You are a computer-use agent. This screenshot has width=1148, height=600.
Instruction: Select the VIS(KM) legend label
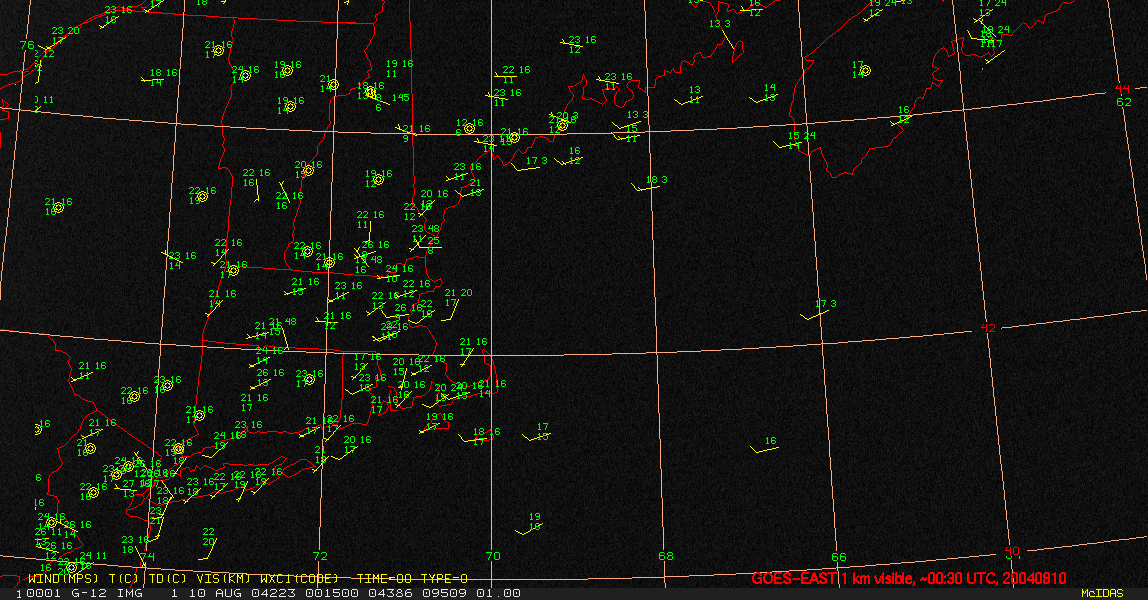pyautogui.click(x=224, y=579)
